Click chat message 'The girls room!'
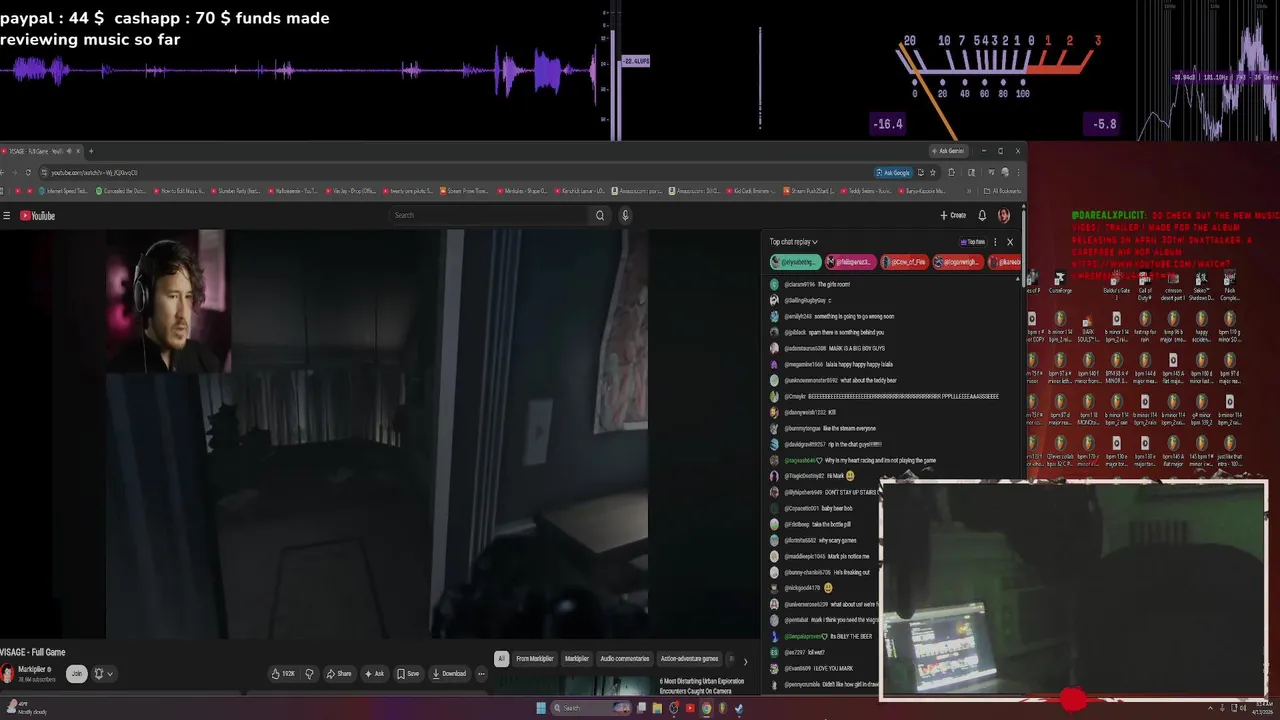 point(834,285)
